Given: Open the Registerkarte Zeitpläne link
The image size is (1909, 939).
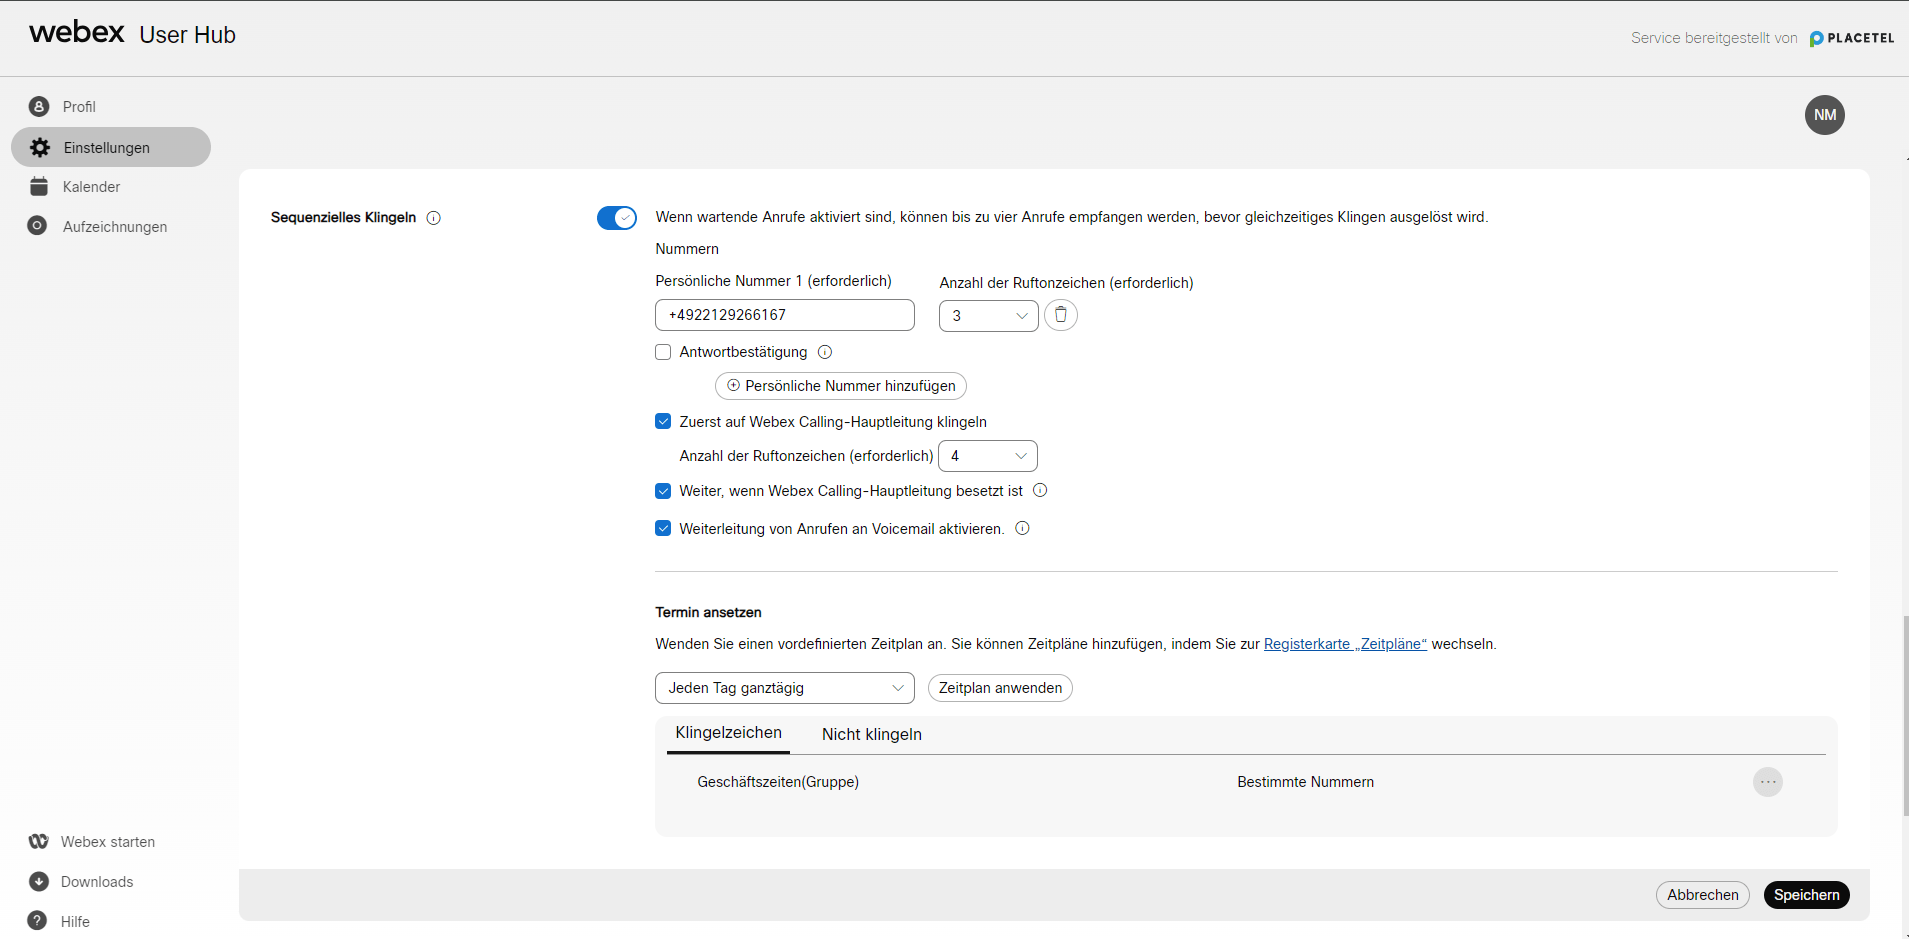Looking at the screenshot, I should (1345, 644).
